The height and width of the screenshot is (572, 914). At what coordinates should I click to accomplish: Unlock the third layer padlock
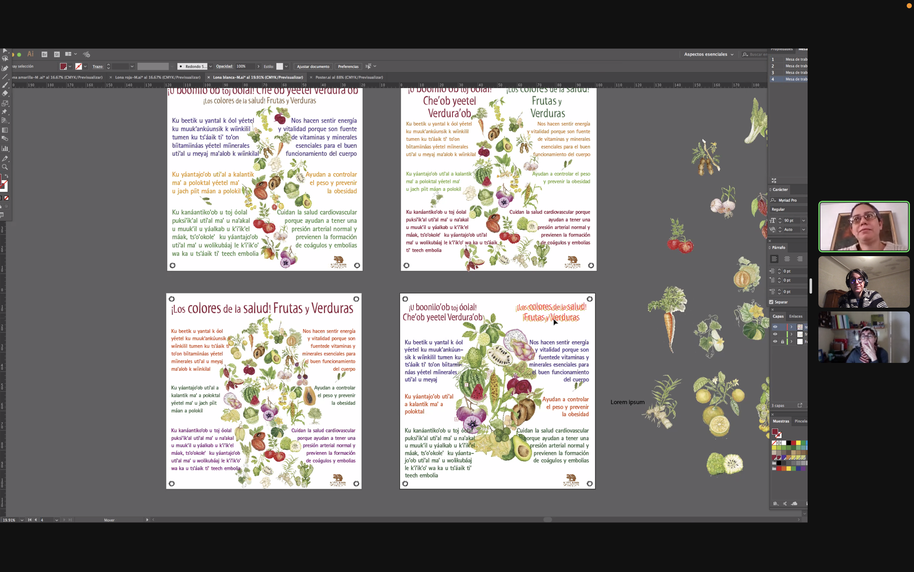click(782, 342)
